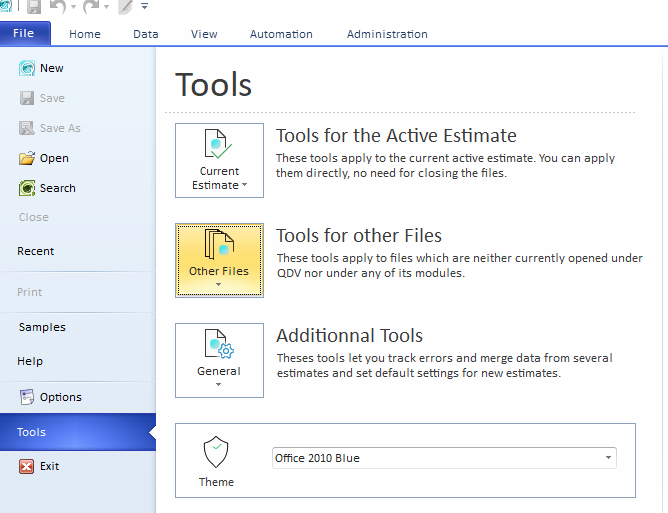Click Help in the backstage sidebar
The image size is (668, 513).
pyautogui.click(x=30, y=361)
